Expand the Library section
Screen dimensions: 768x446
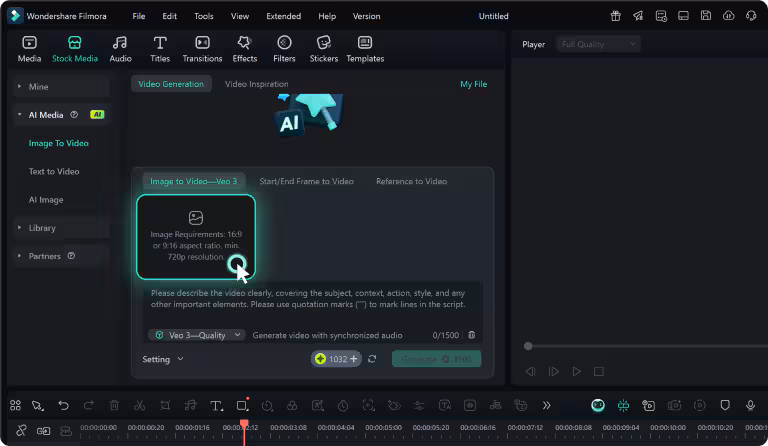click(42, 228)
